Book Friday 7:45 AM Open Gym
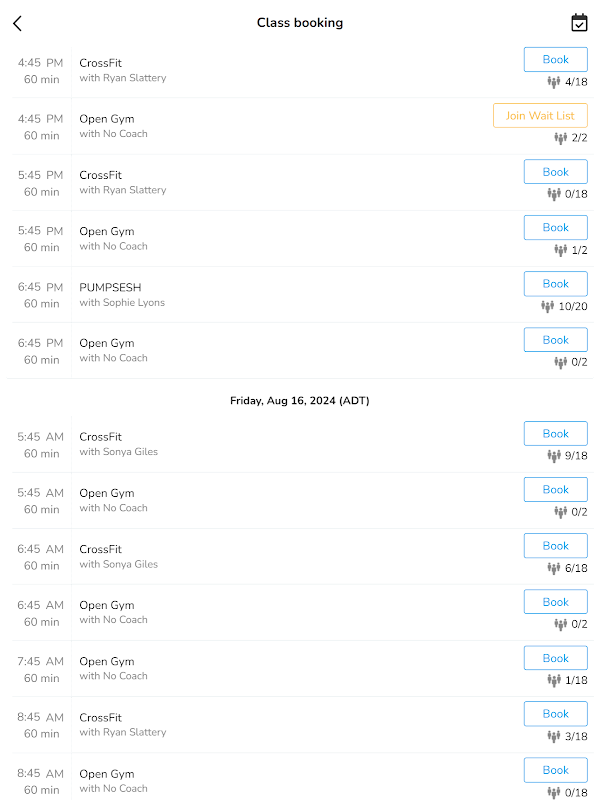600x800 pixels. pos(556,658)
